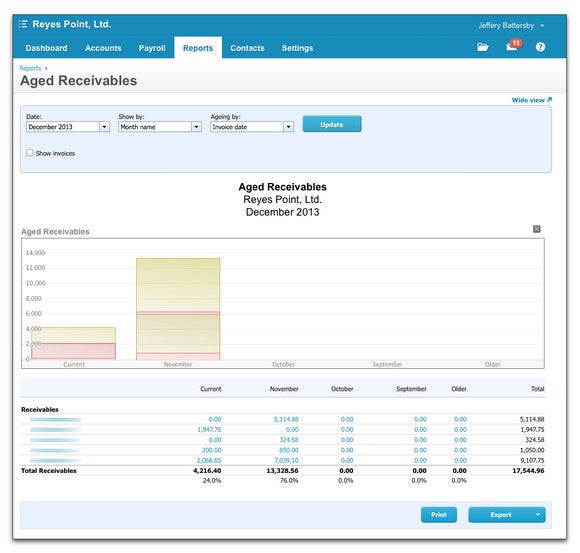Enable the Show invoices checkbox
The width and height of the screenshot is (580, 553).
click(x=30, y=153)
